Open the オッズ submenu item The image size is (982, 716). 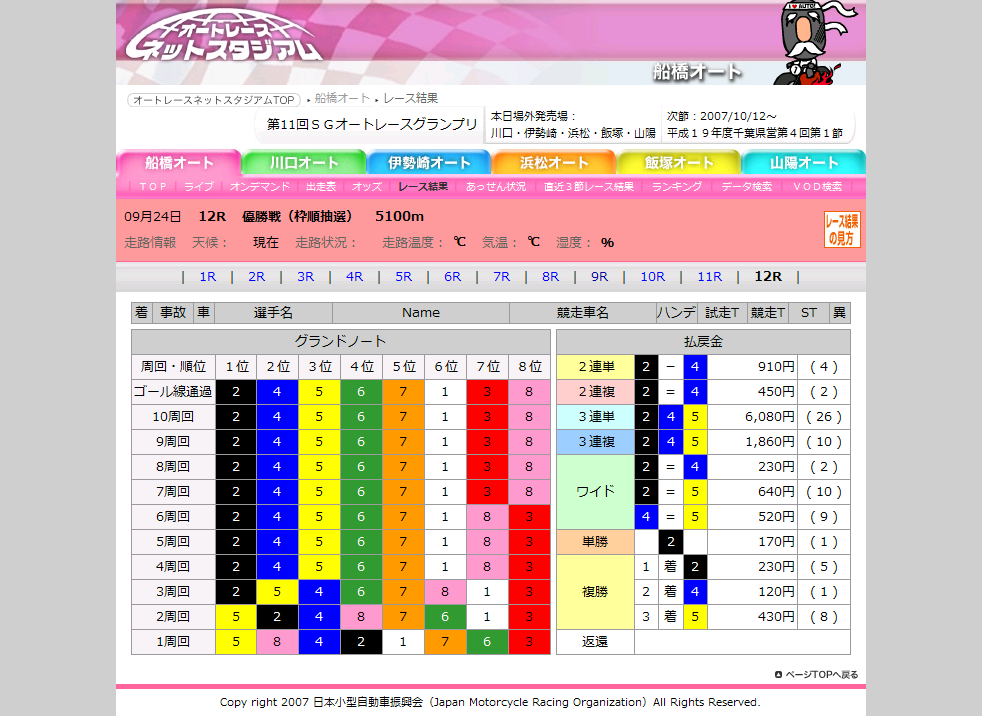coord(367,187)
